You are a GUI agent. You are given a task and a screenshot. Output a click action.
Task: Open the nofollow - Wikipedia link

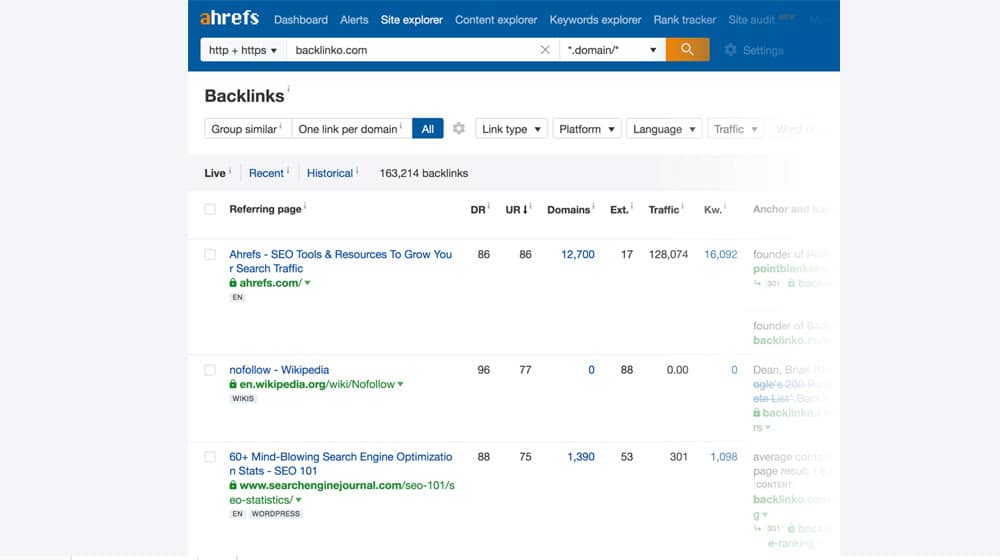279,370
